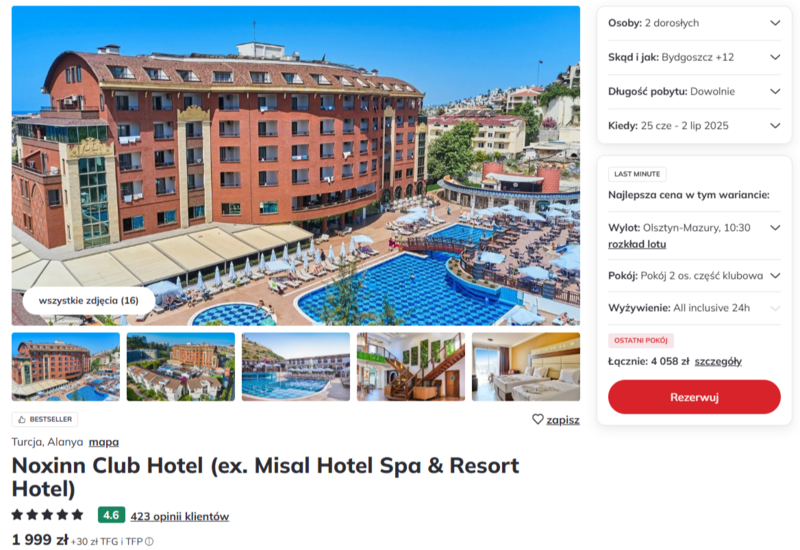Click the heart icon next to zapisz
This screenshot has height=550, width=800.
click(x=537, y=419)
